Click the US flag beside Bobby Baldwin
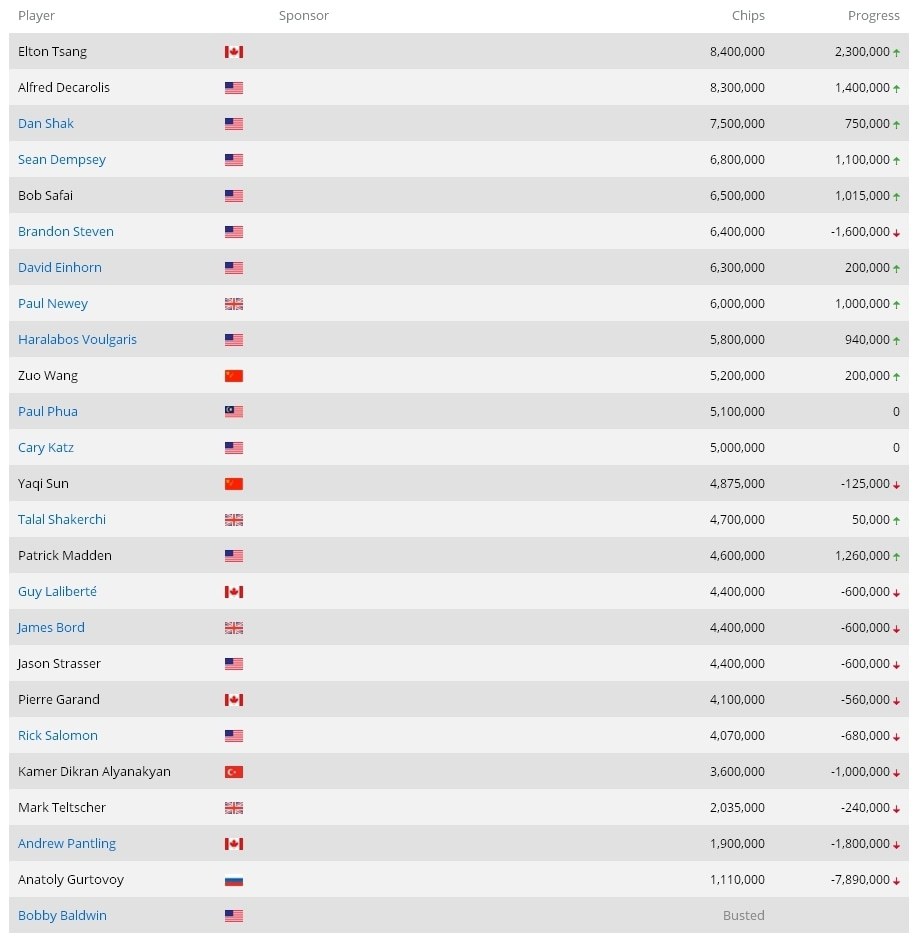The image size is (916, 941). (234, 916)
